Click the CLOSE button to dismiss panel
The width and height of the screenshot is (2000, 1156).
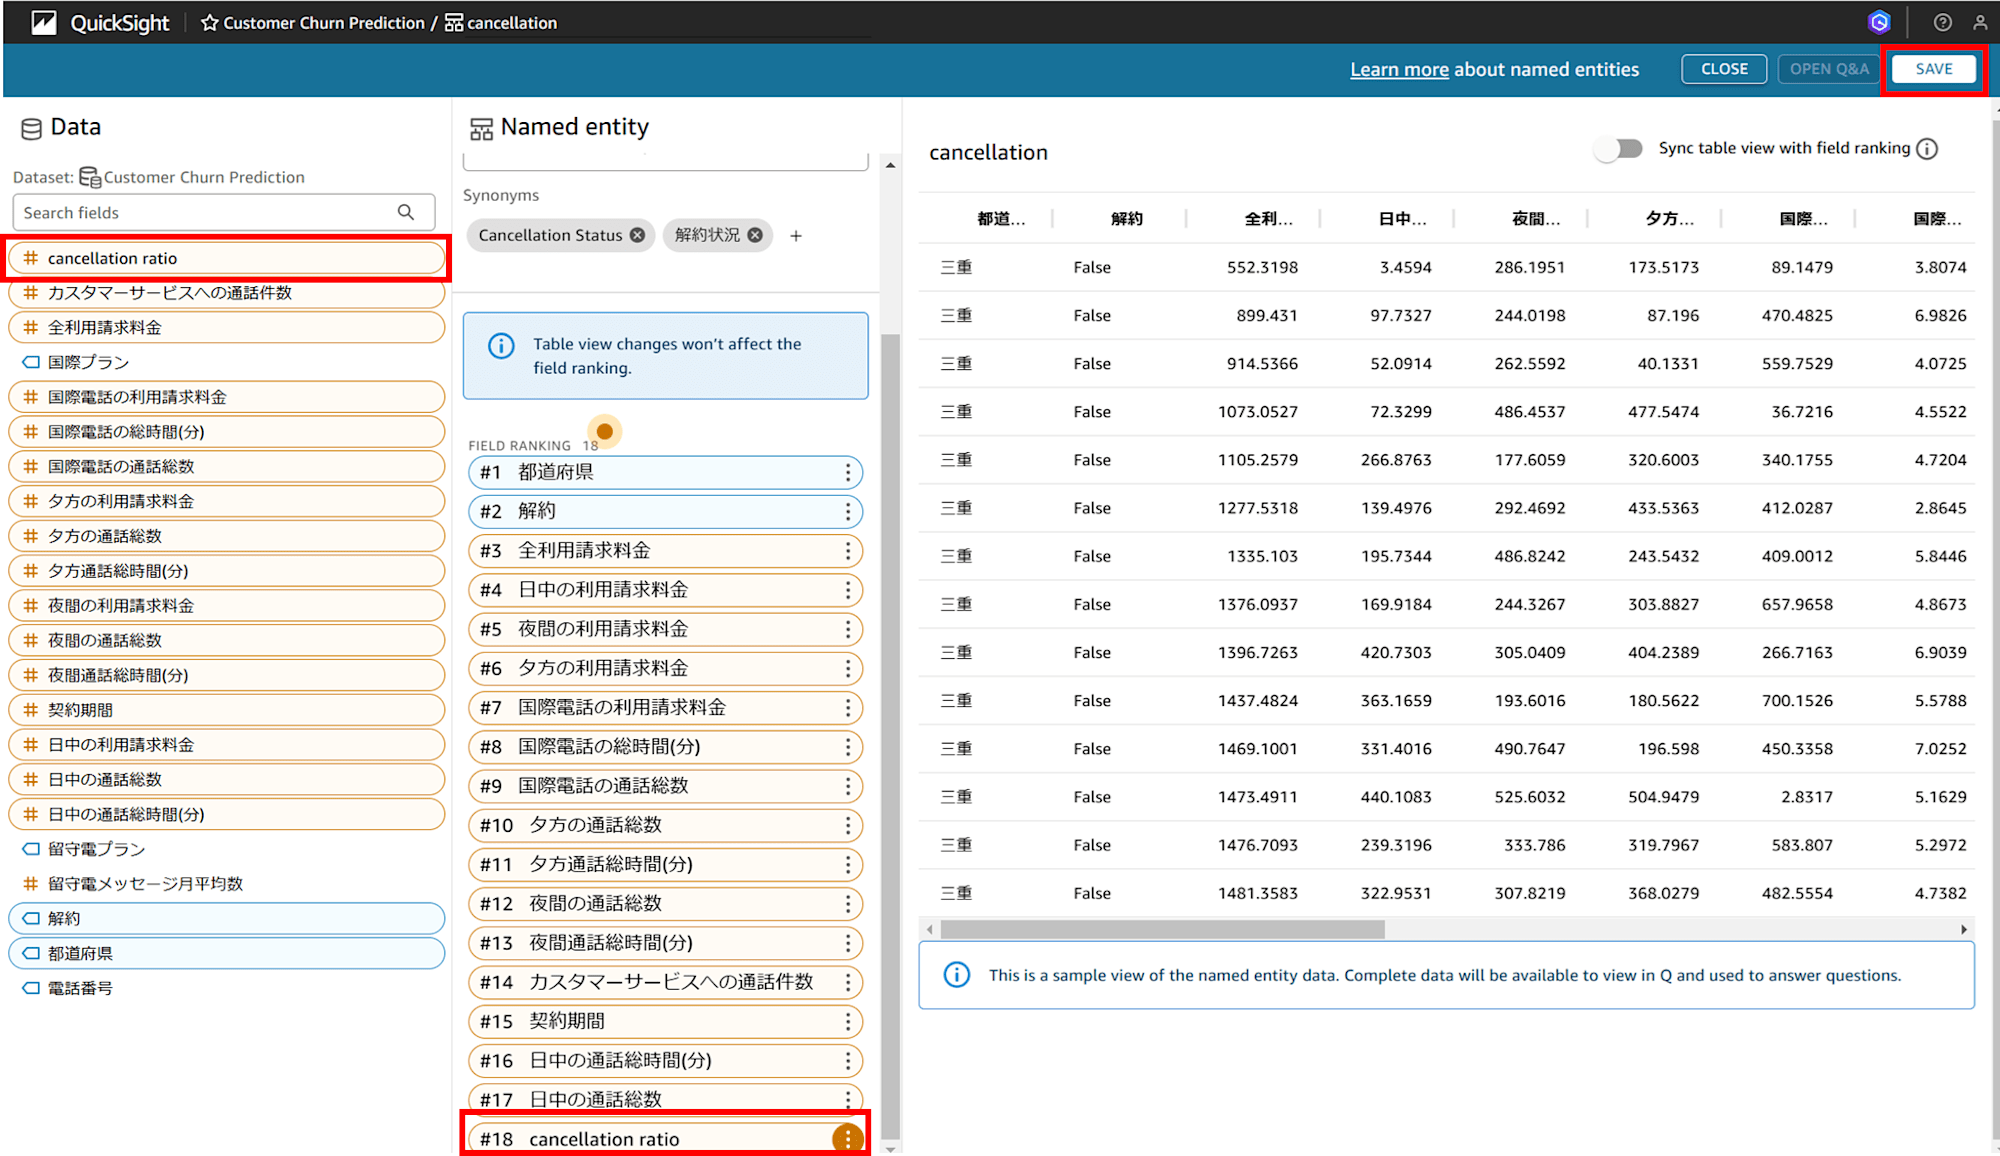tap(1722, 67)
